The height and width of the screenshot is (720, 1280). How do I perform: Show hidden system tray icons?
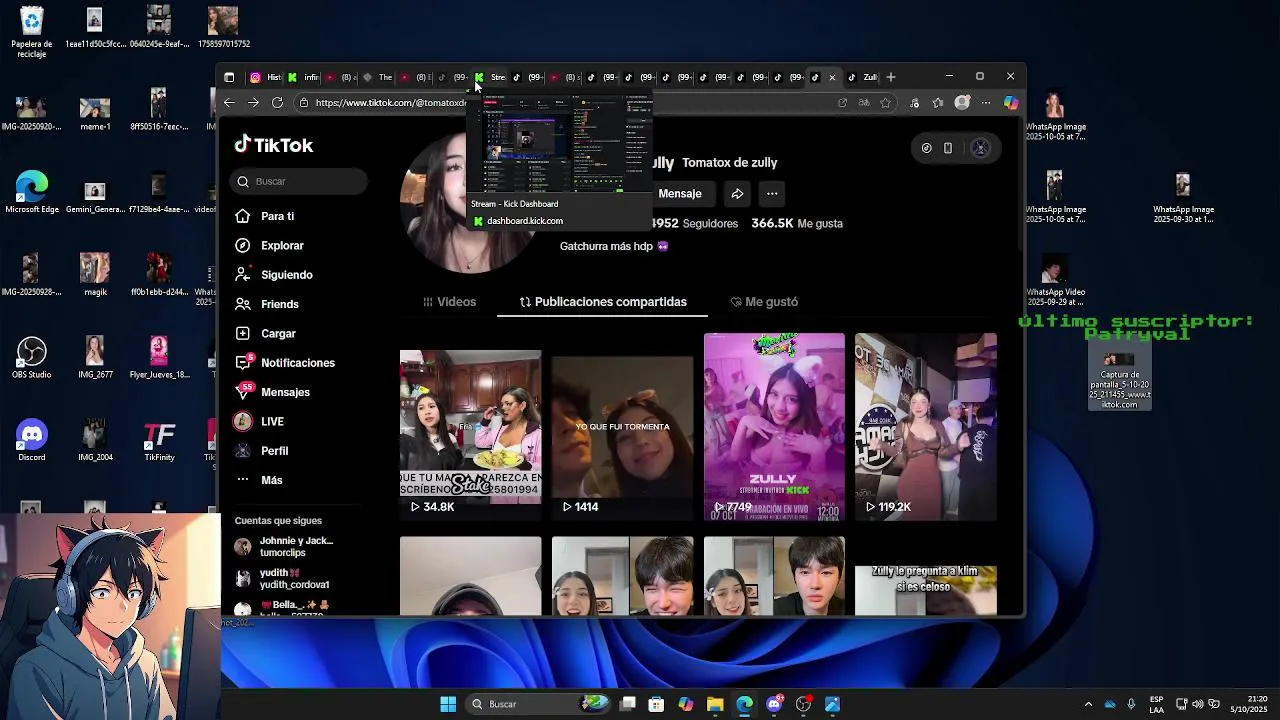[1088, 704]
